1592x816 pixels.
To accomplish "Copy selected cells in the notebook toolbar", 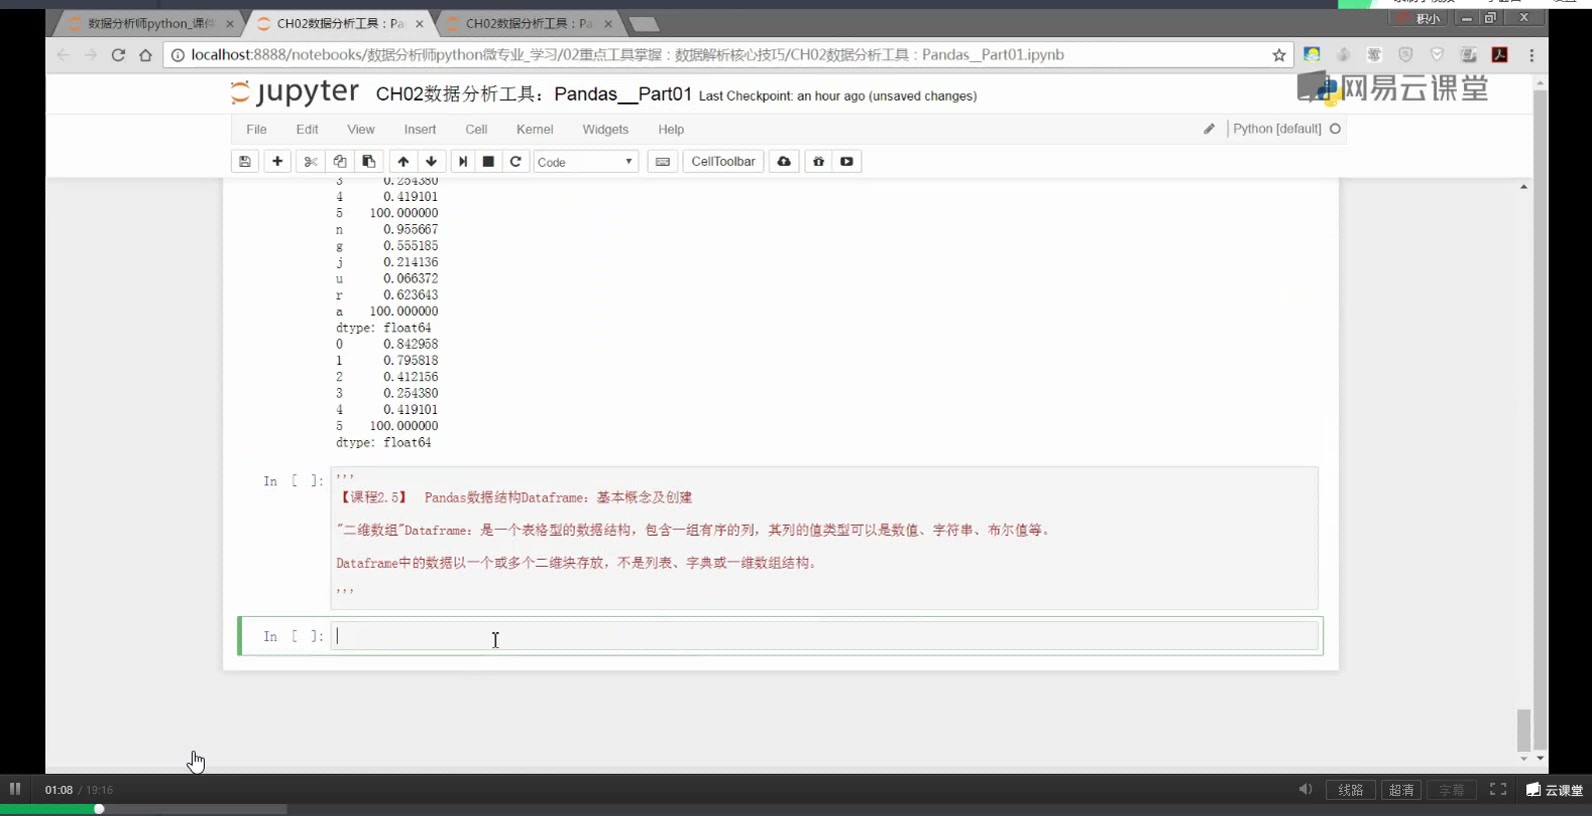I will tap(340, 161).
